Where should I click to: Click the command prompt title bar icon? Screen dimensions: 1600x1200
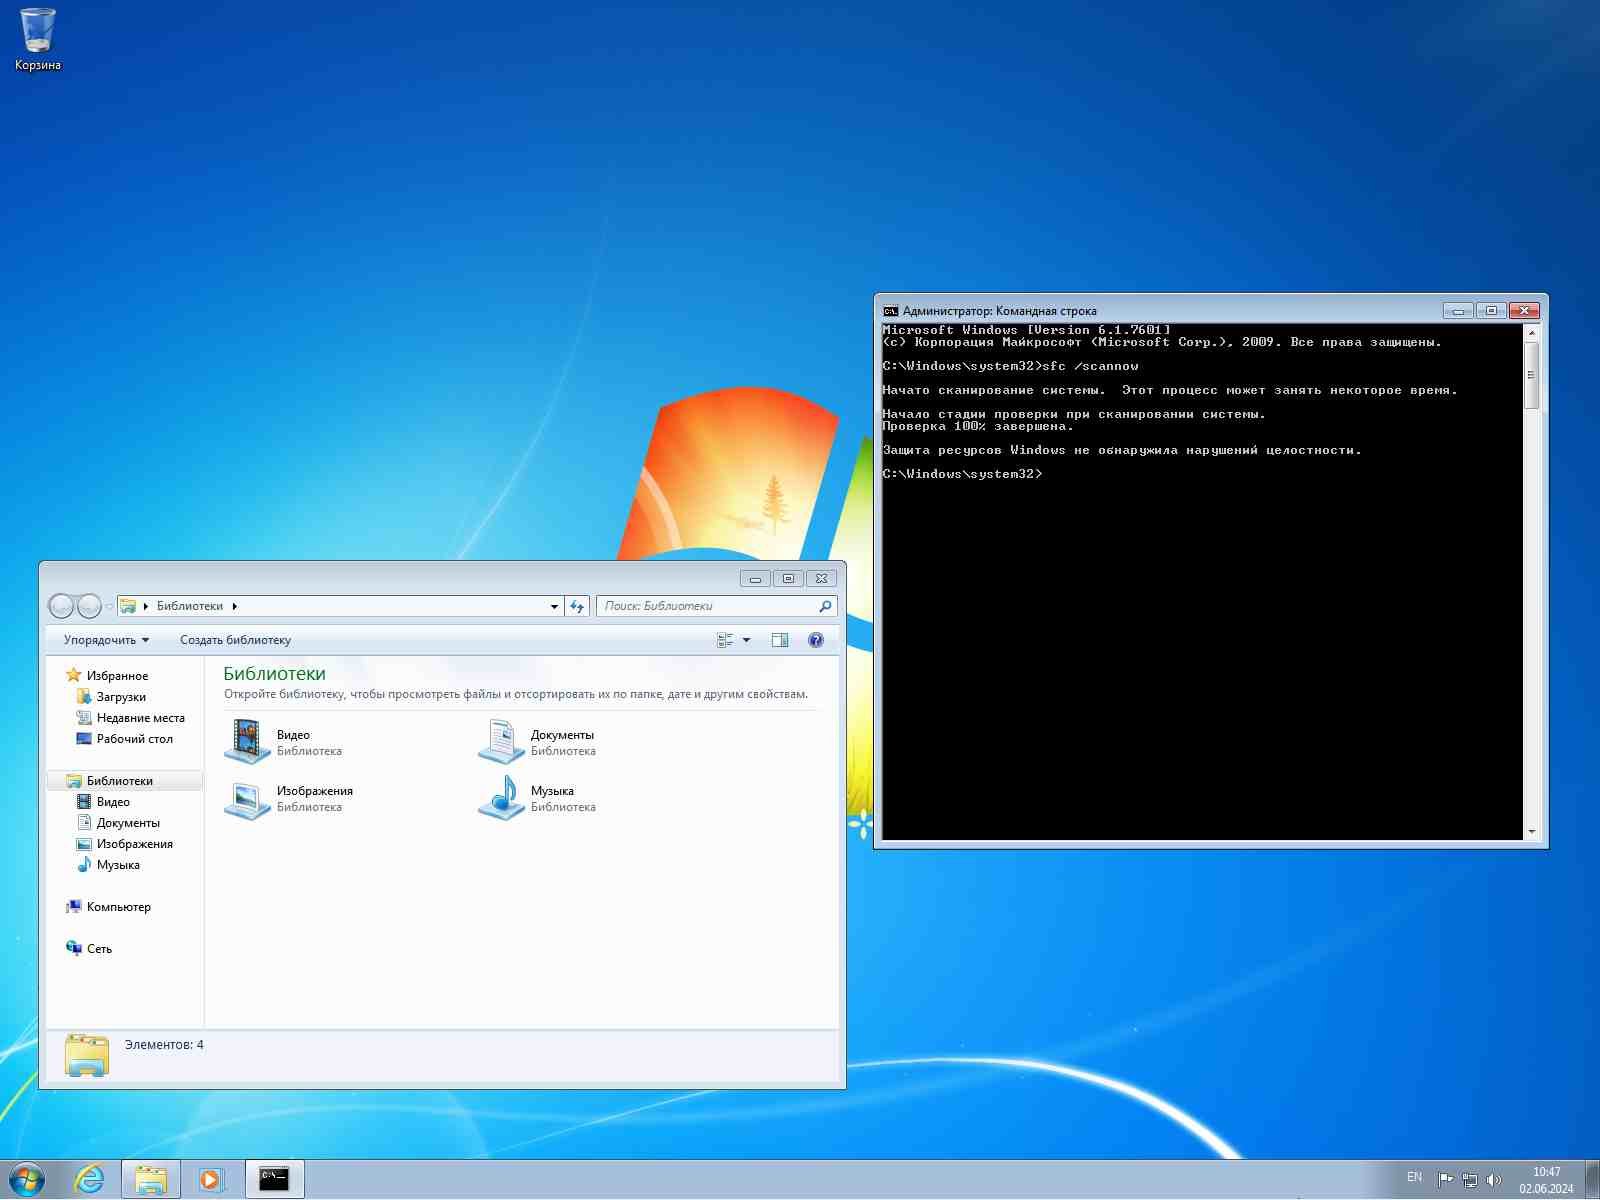(890, 311)
